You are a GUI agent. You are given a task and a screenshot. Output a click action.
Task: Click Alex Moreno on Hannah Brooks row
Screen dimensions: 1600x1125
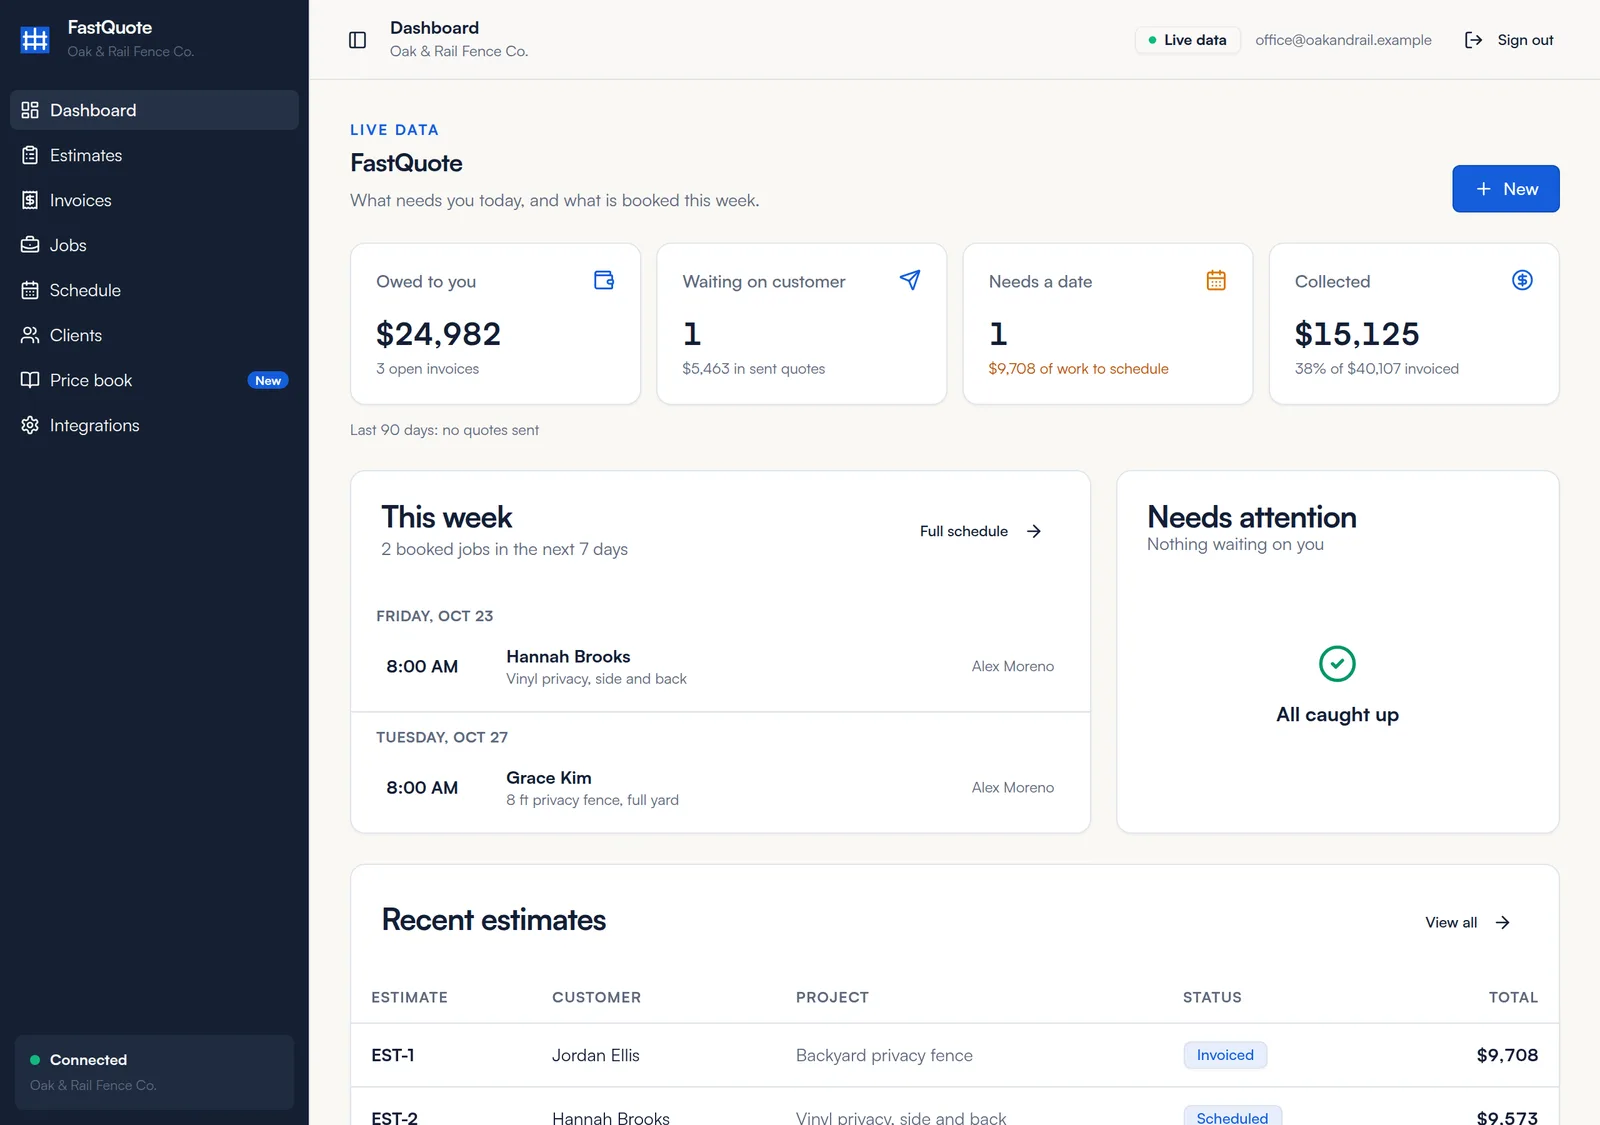click(x=1013, y=666)
